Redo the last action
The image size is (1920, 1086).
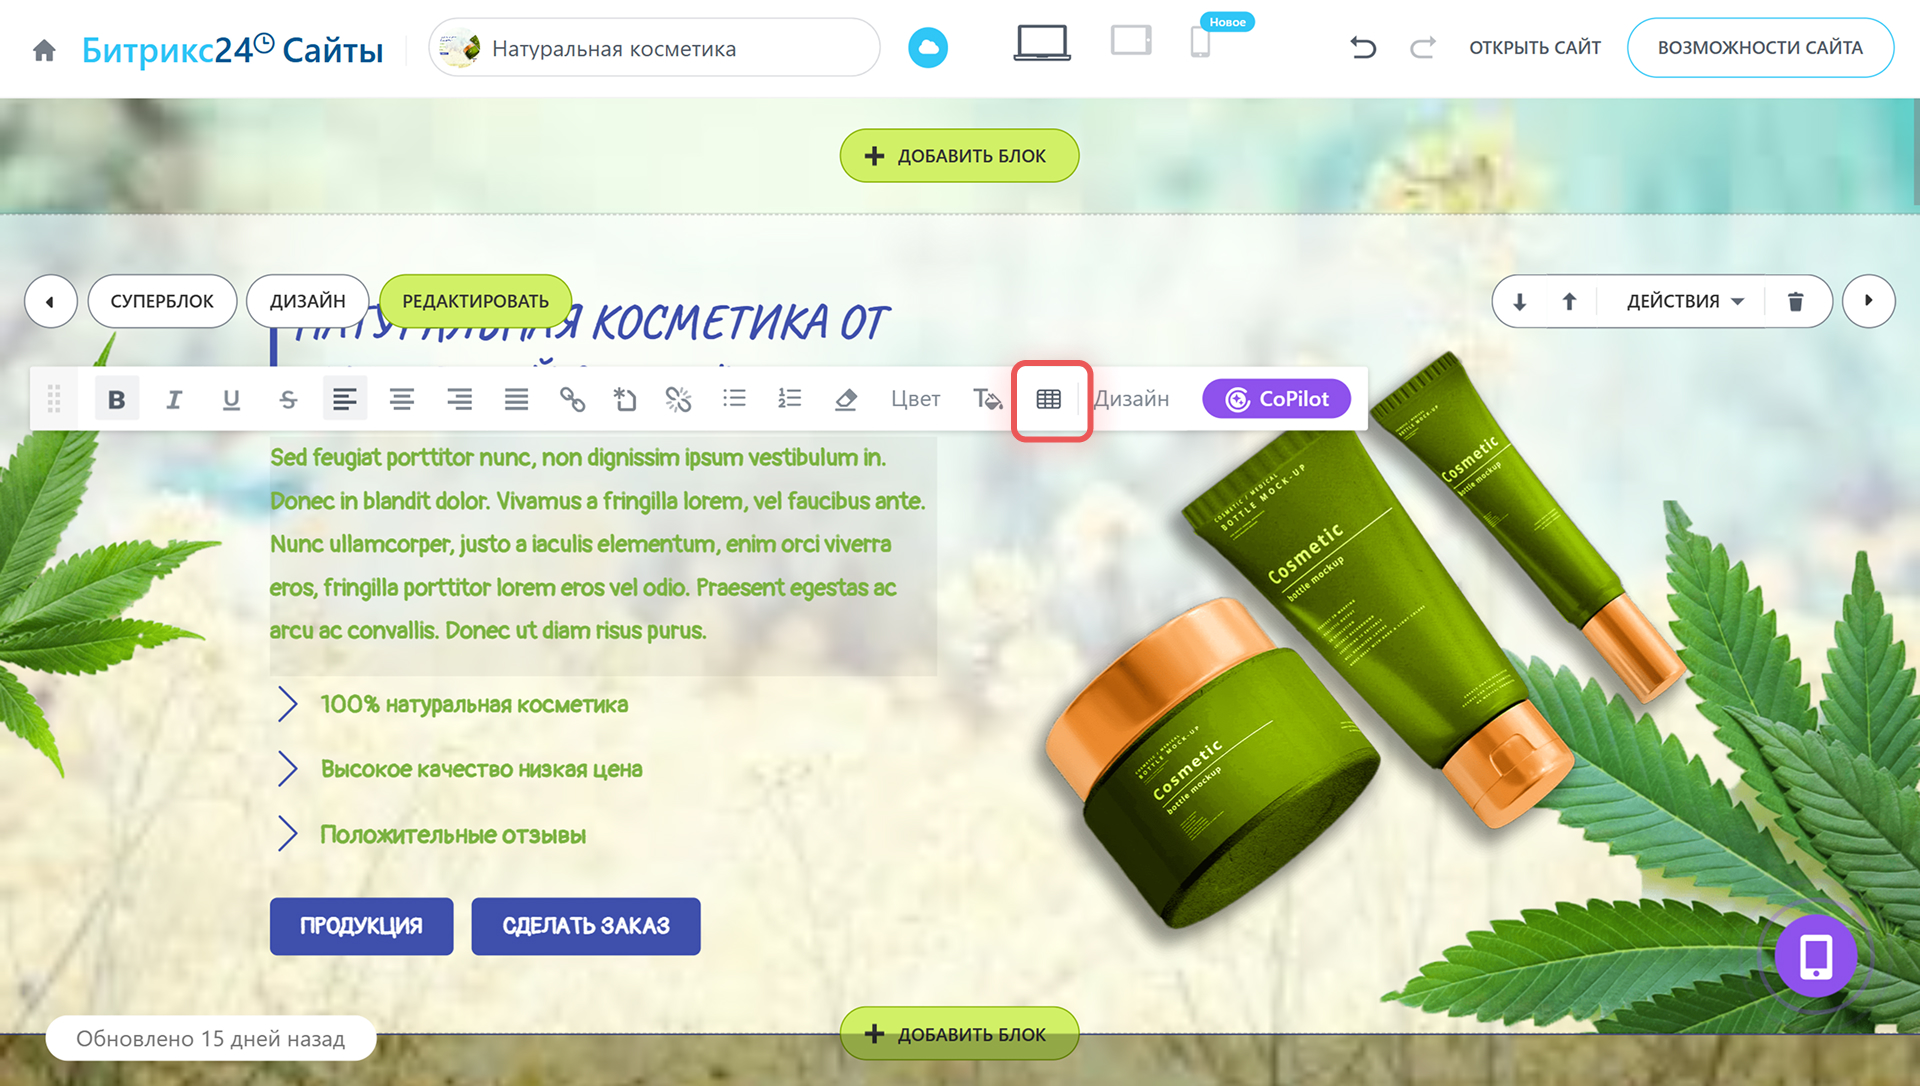[x=1423, y=47]
